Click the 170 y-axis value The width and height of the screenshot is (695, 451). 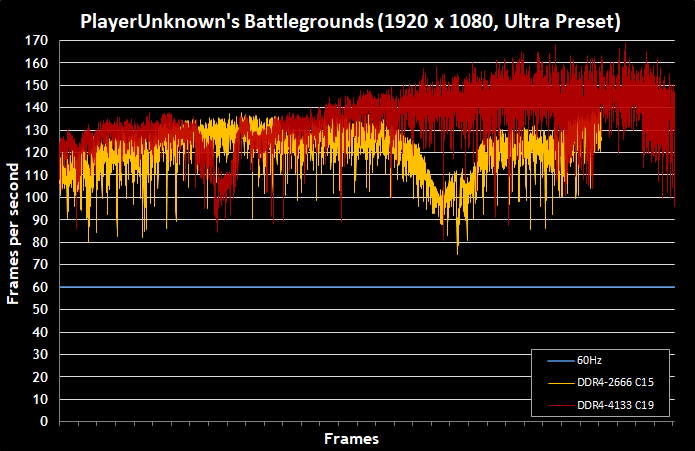click(x=36, y=41)
